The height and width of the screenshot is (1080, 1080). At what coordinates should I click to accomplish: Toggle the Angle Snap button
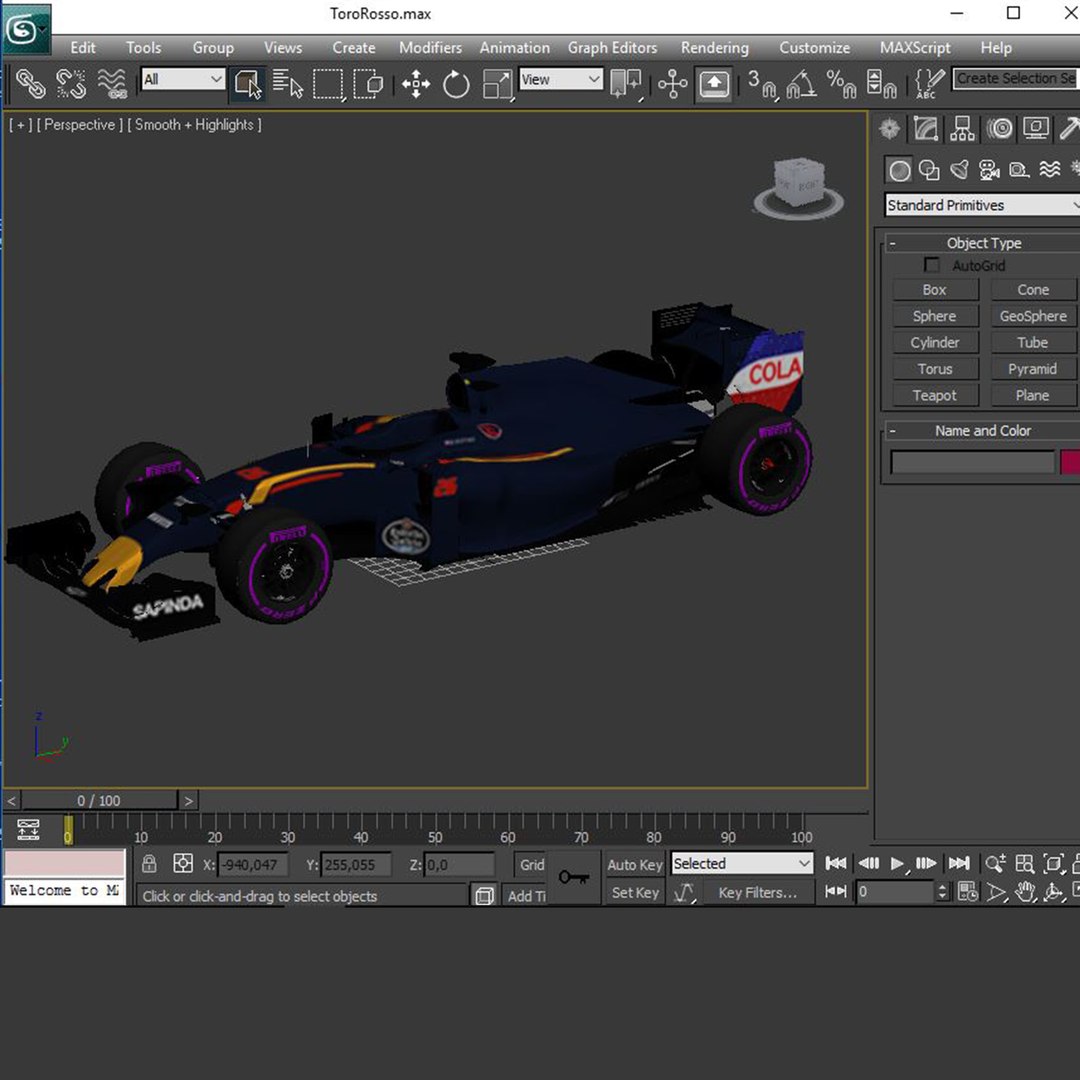point(802,83)
